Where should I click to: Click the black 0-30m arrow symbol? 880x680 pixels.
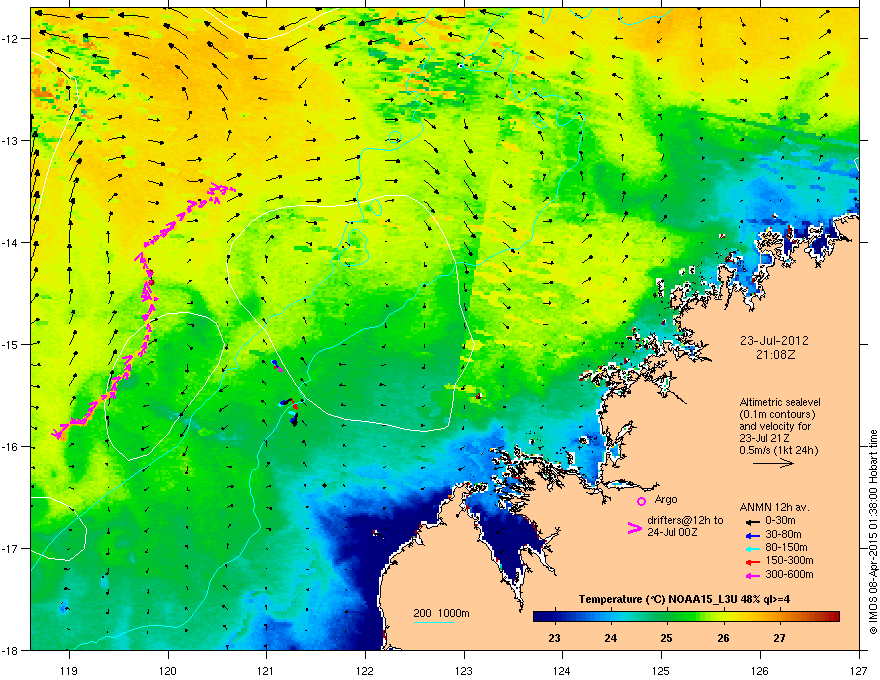coord(753,521)
